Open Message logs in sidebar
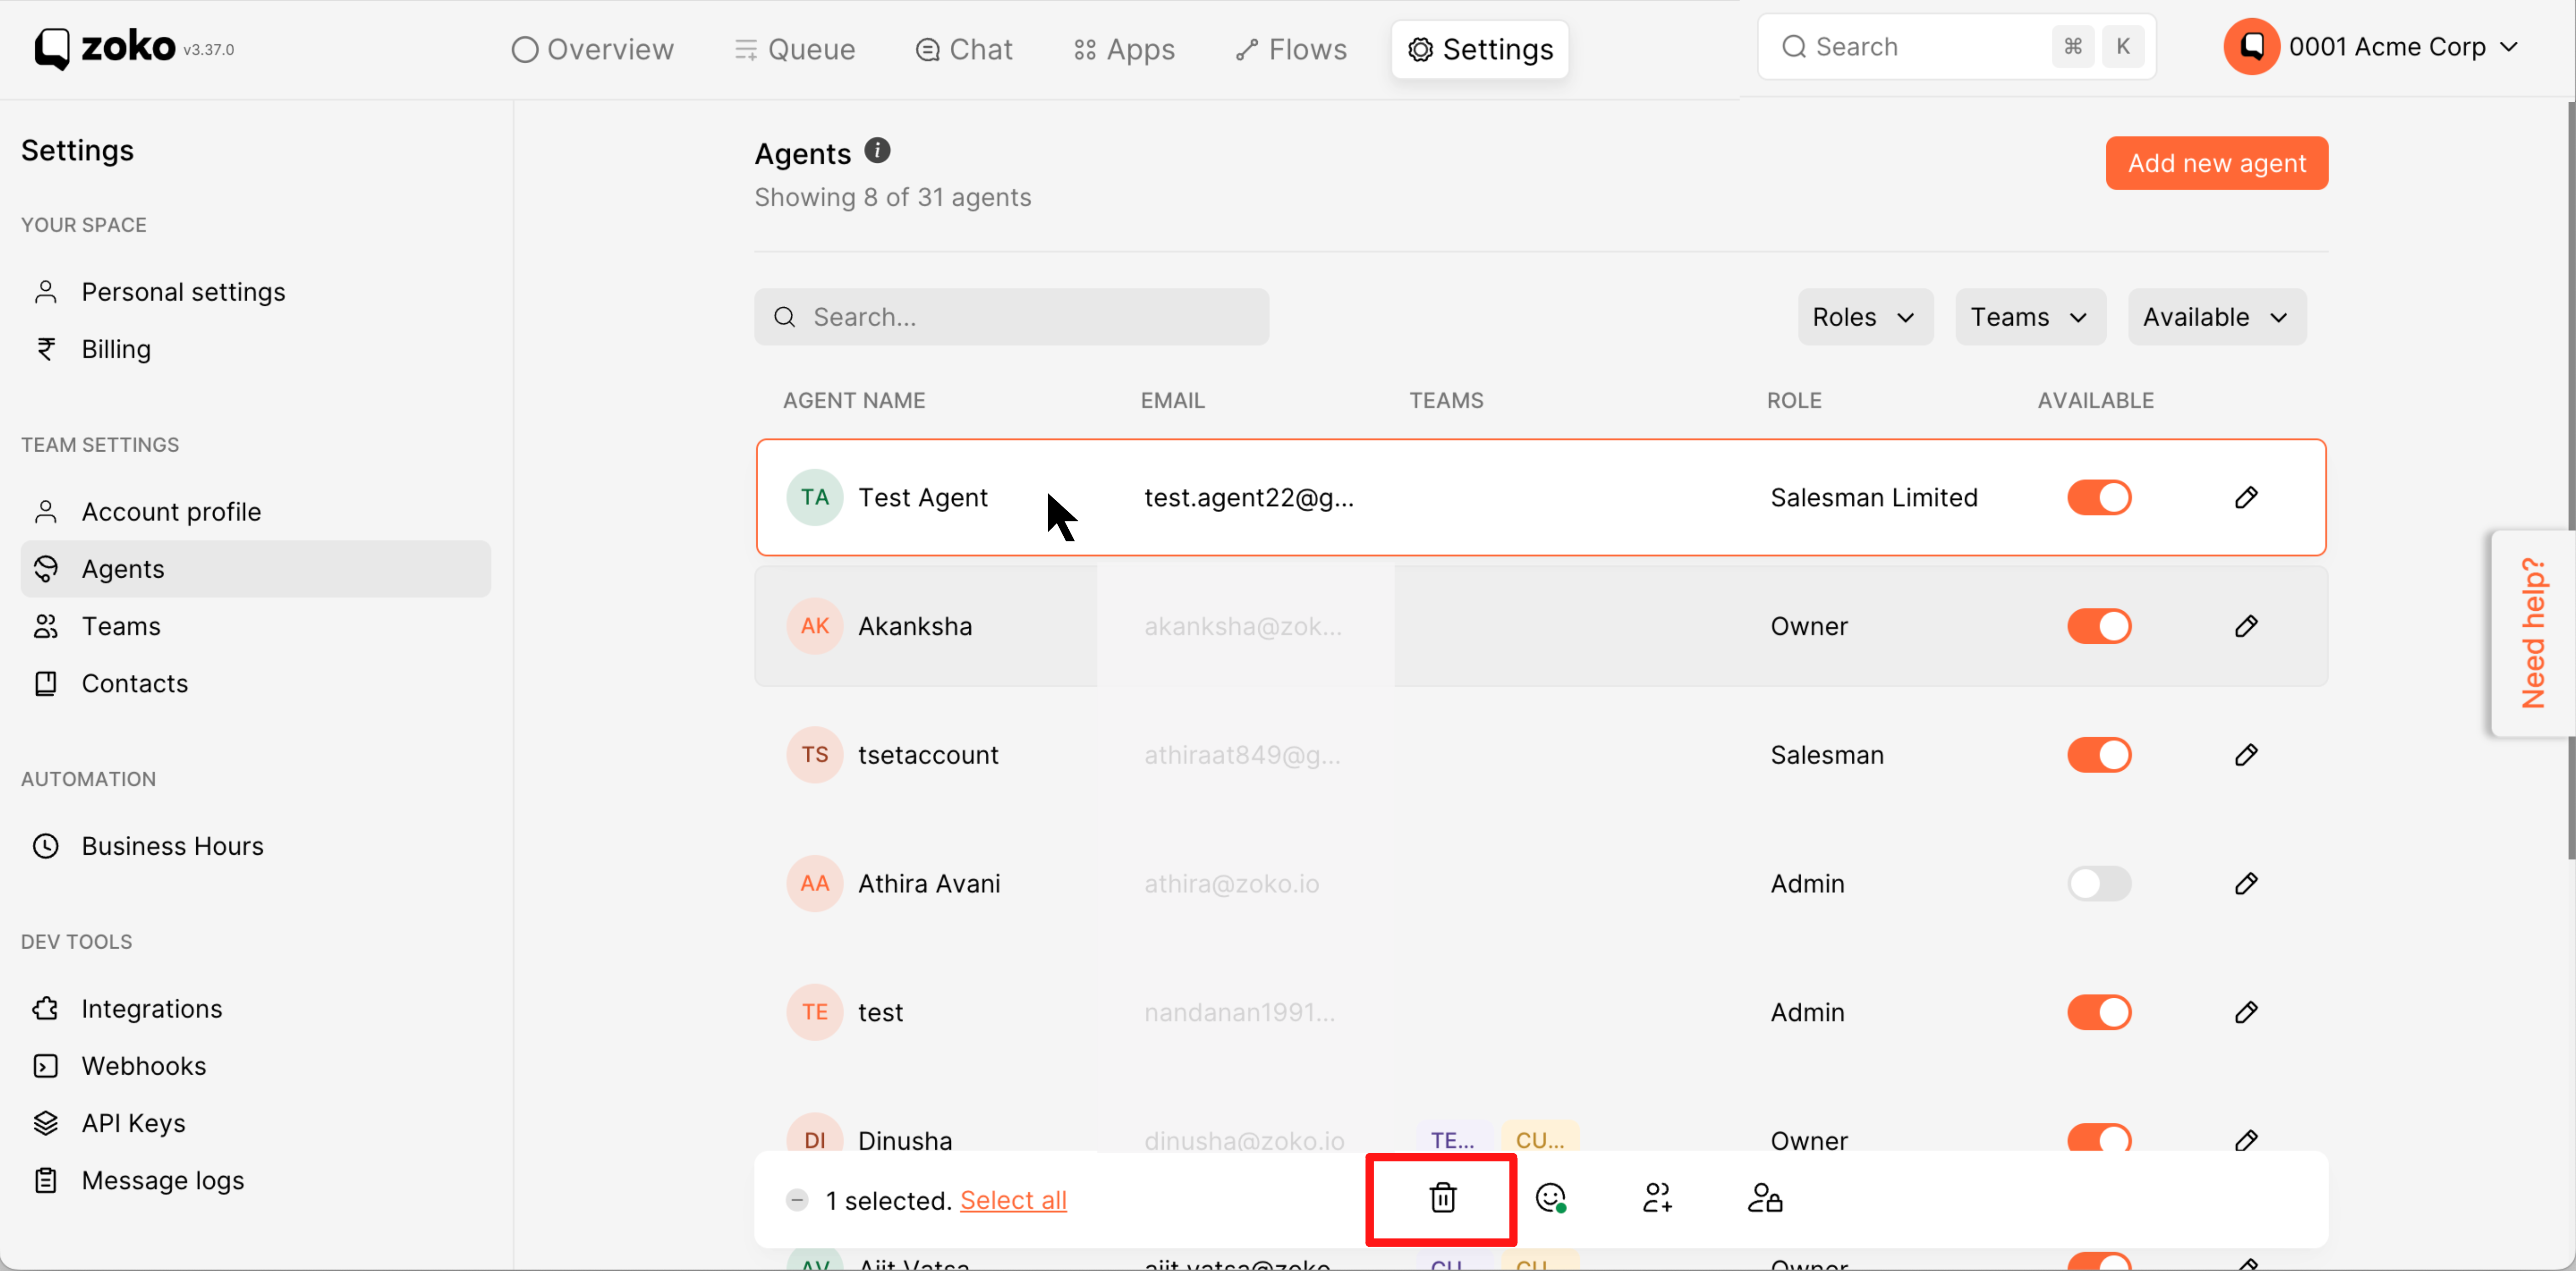 point(255,1180)
